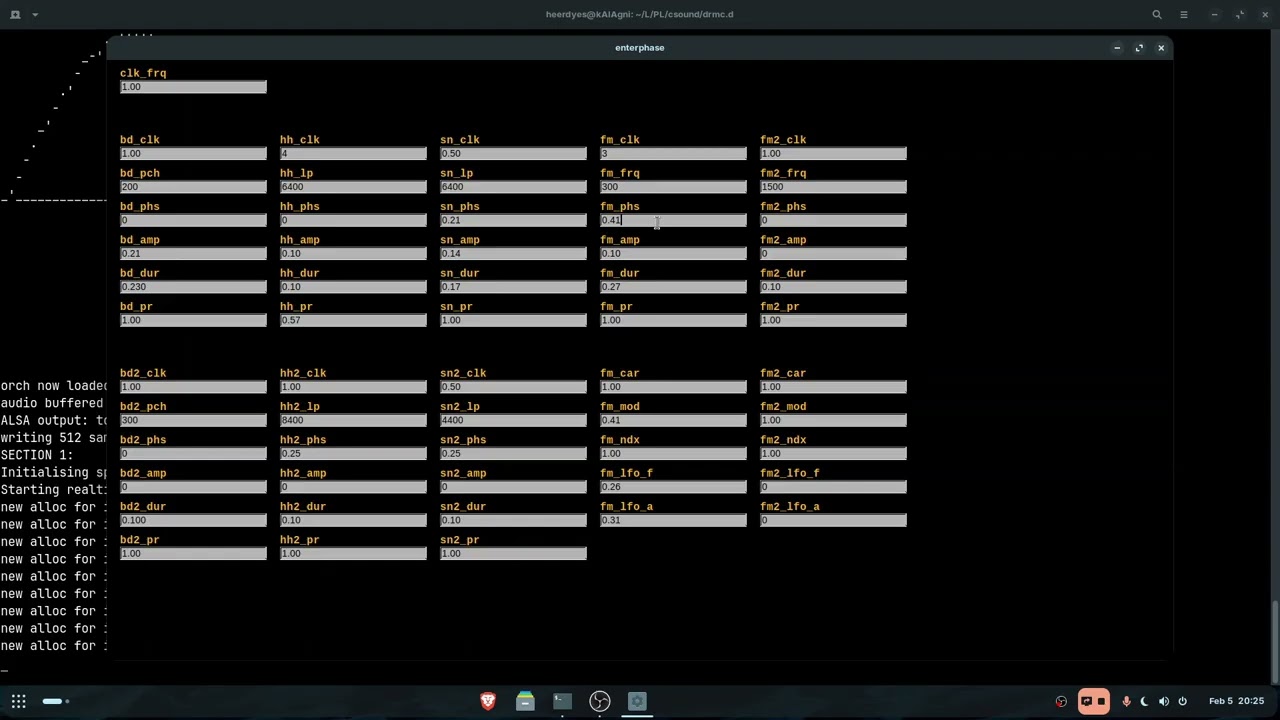The width and height of the screenshot is (1280, 720).
Task: Maximize the enterphase window
Action: pos(1139,48)
